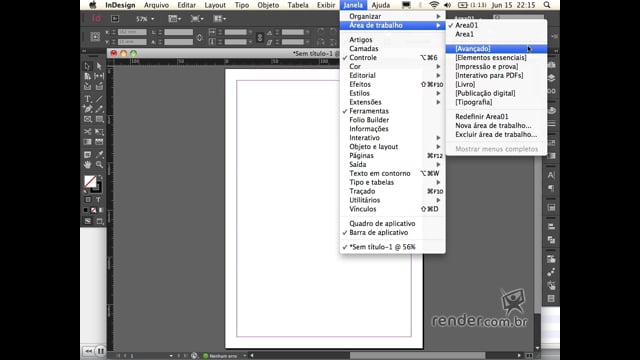
Task: Rewind the video playback
Action: pyautogui.click(x=88, y=351)
